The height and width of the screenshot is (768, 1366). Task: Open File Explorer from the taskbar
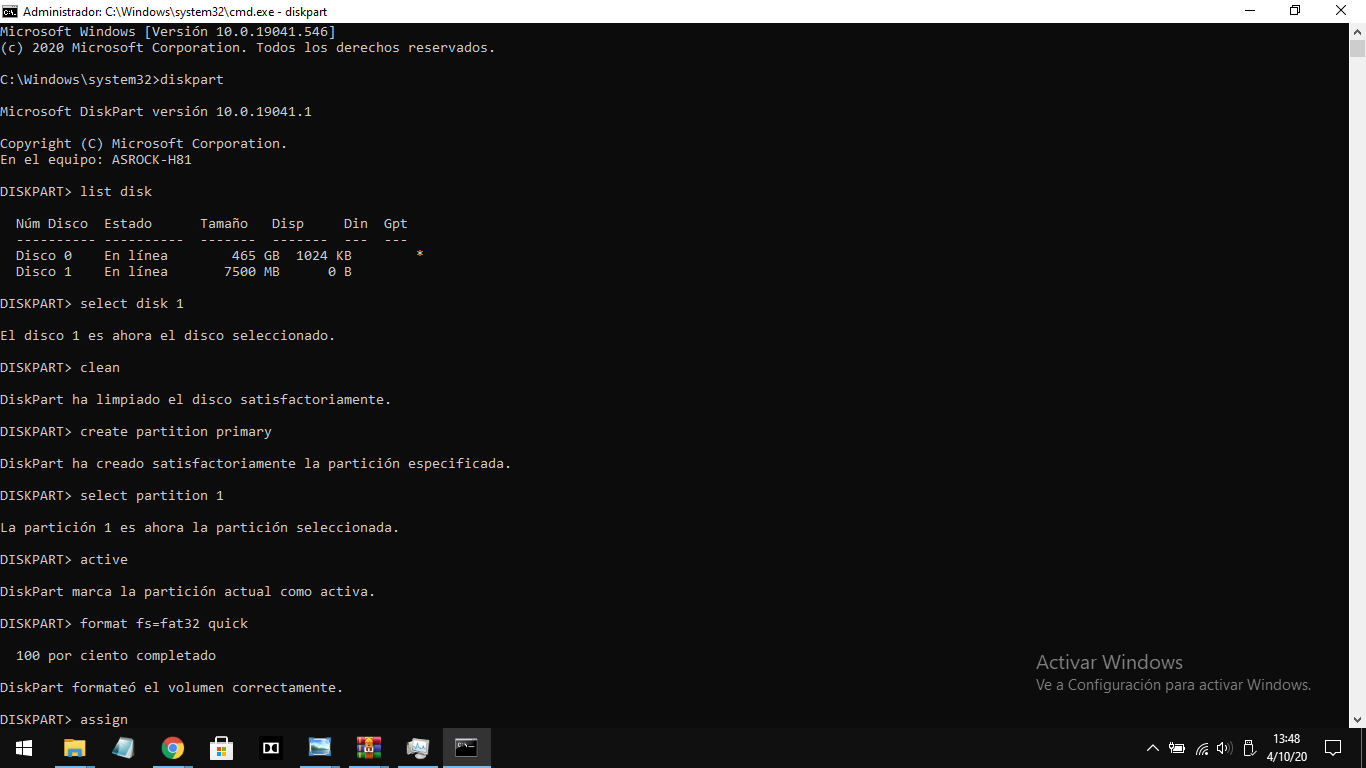pos(74,747)
